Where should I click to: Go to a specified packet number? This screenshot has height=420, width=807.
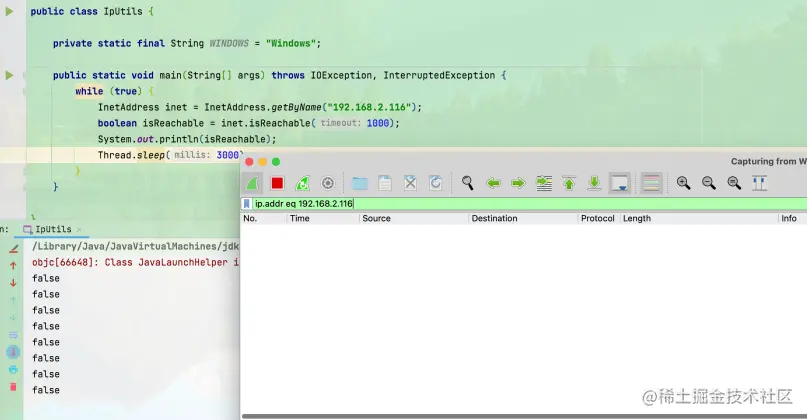point(544,183)
